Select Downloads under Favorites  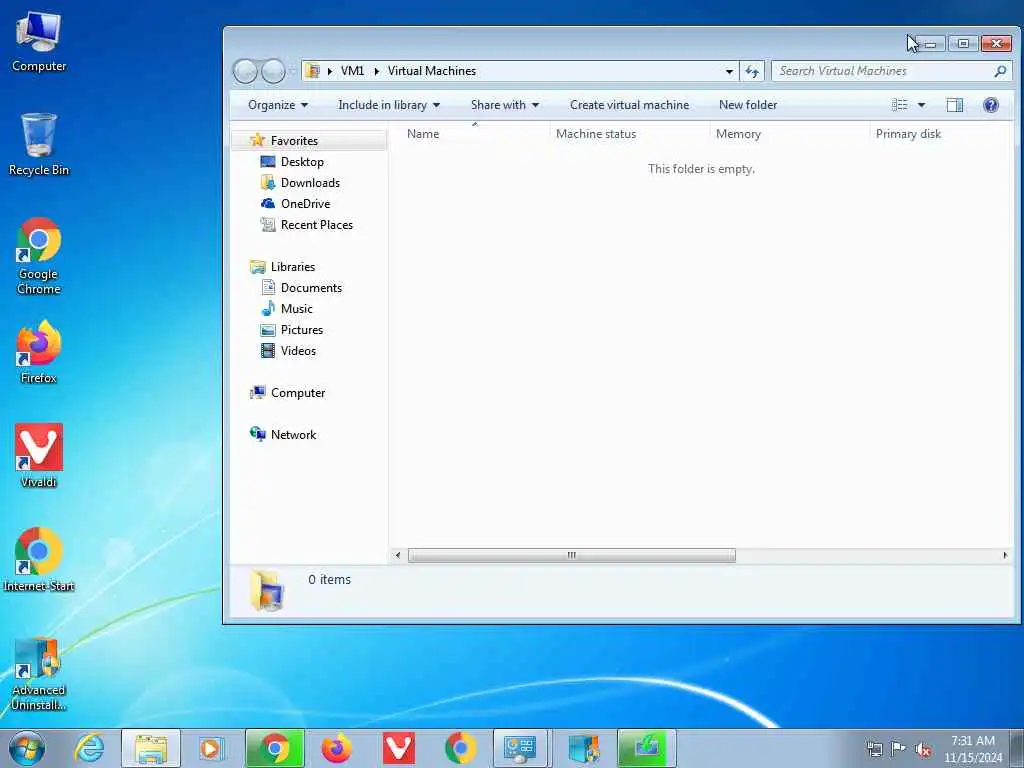point(310,183)
